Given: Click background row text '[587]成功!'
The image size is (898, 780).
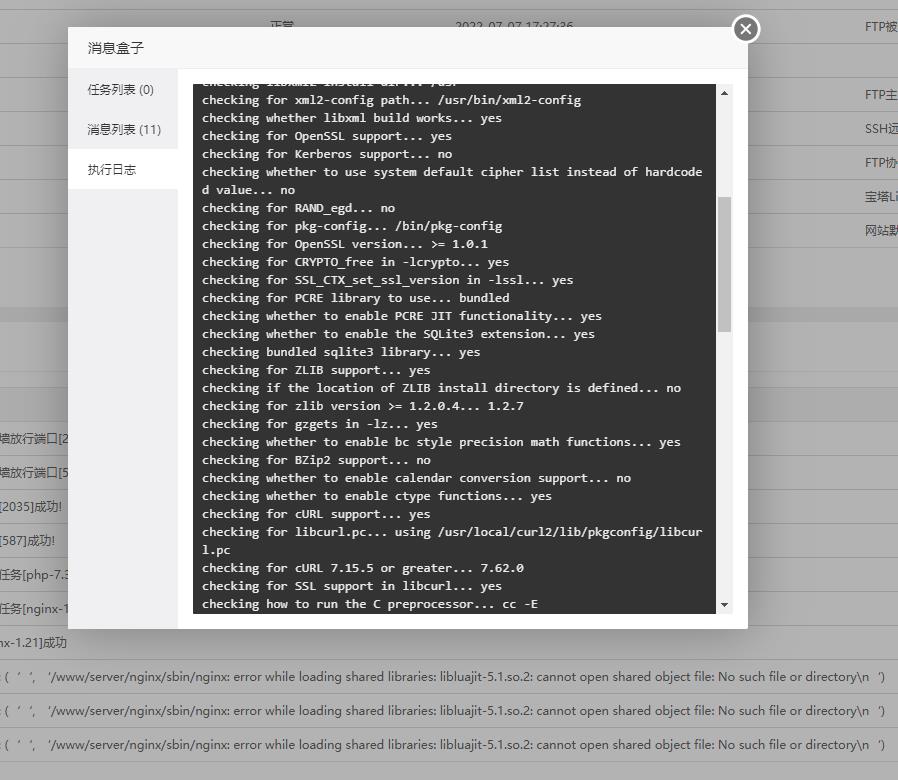Looking at the screenshot, I should click(27, 541).
